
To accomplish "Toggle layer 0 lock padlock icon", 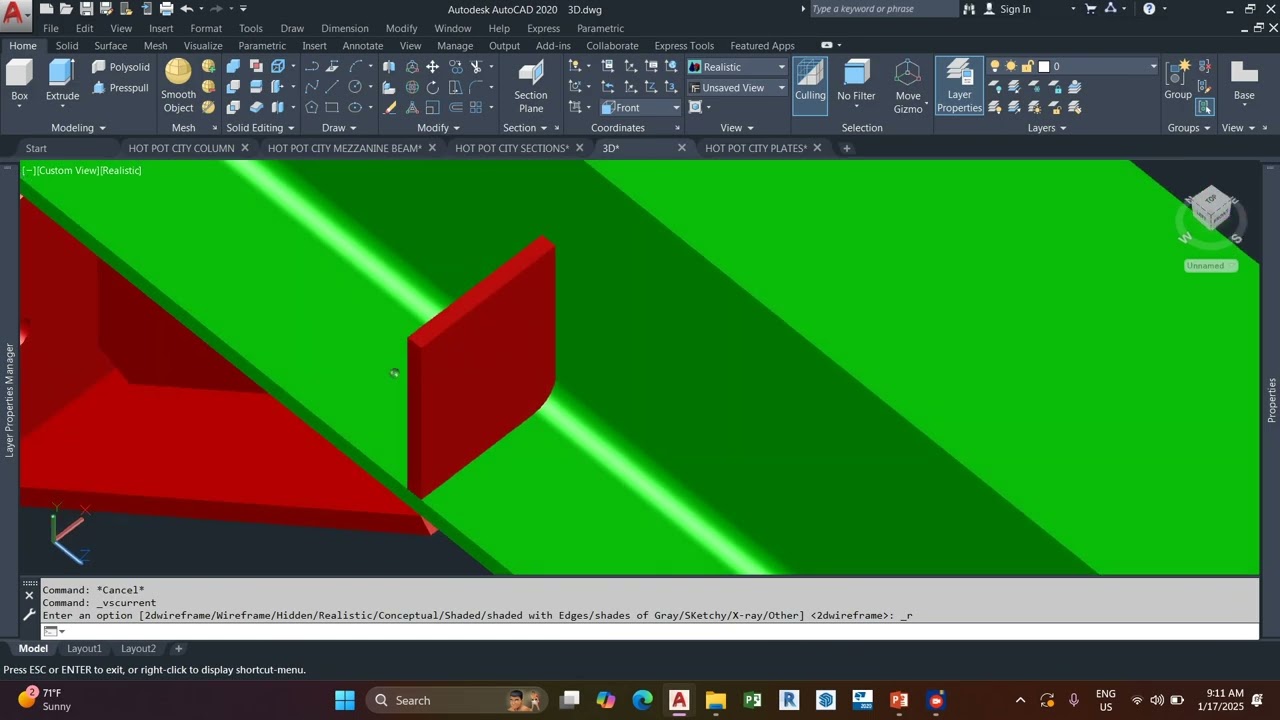I will point(1027,67).
